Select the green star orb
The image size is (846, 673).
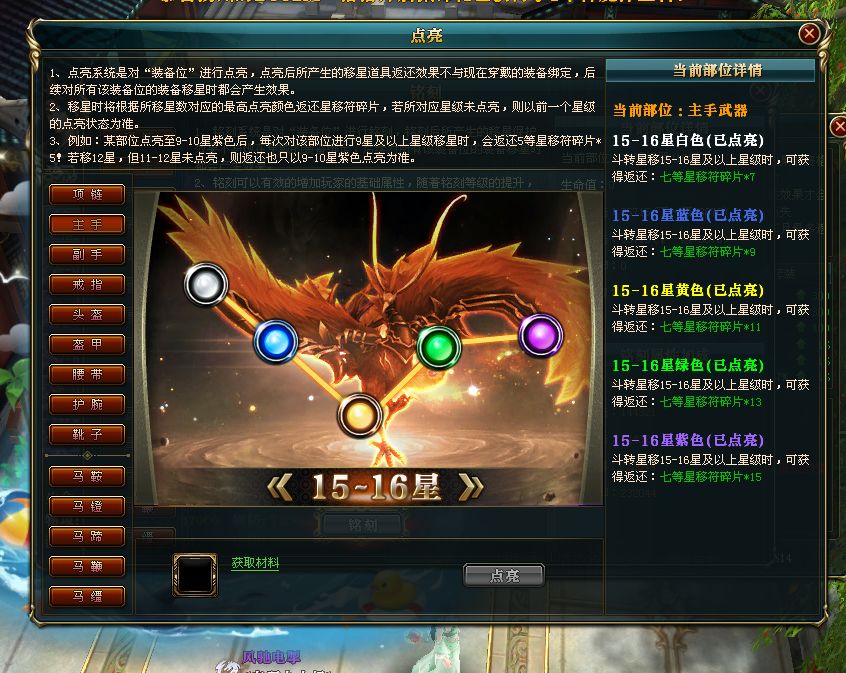point(439,348)
